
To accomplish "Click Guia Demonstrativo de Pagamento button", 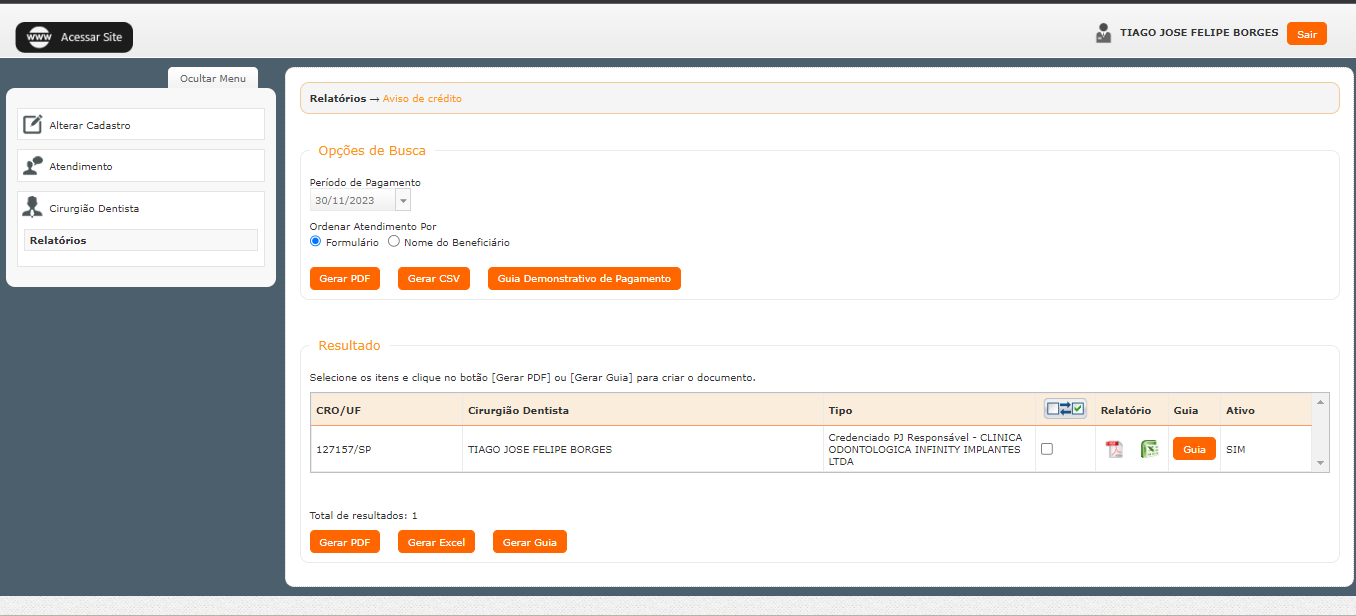I will tap(584, 279).
